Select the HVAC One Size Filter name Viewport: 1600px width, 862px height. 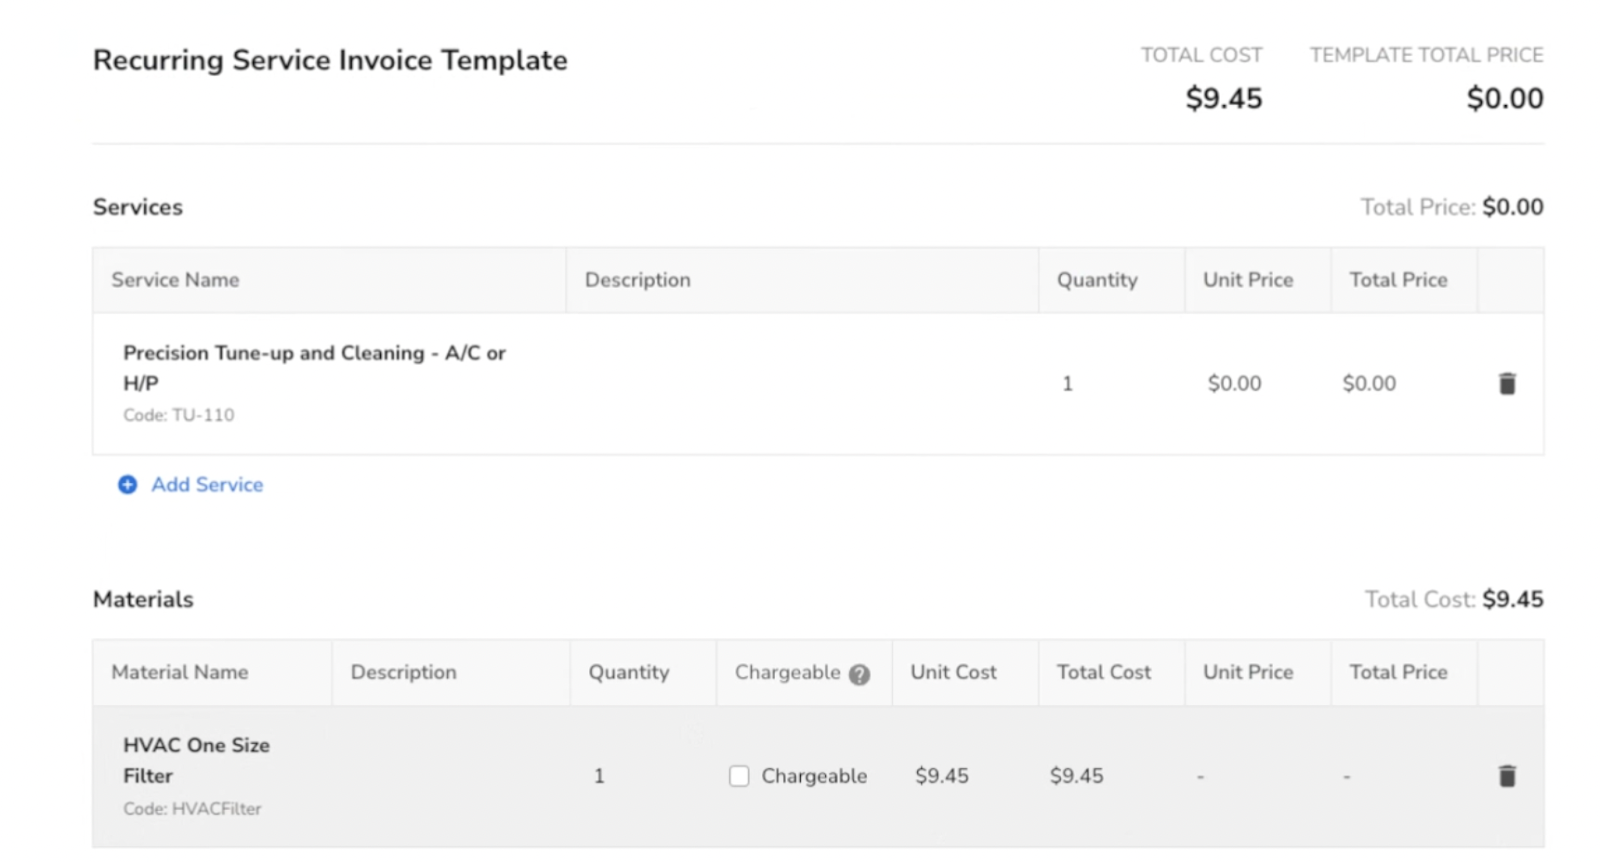pyautogui.click(x=196, y=761)
